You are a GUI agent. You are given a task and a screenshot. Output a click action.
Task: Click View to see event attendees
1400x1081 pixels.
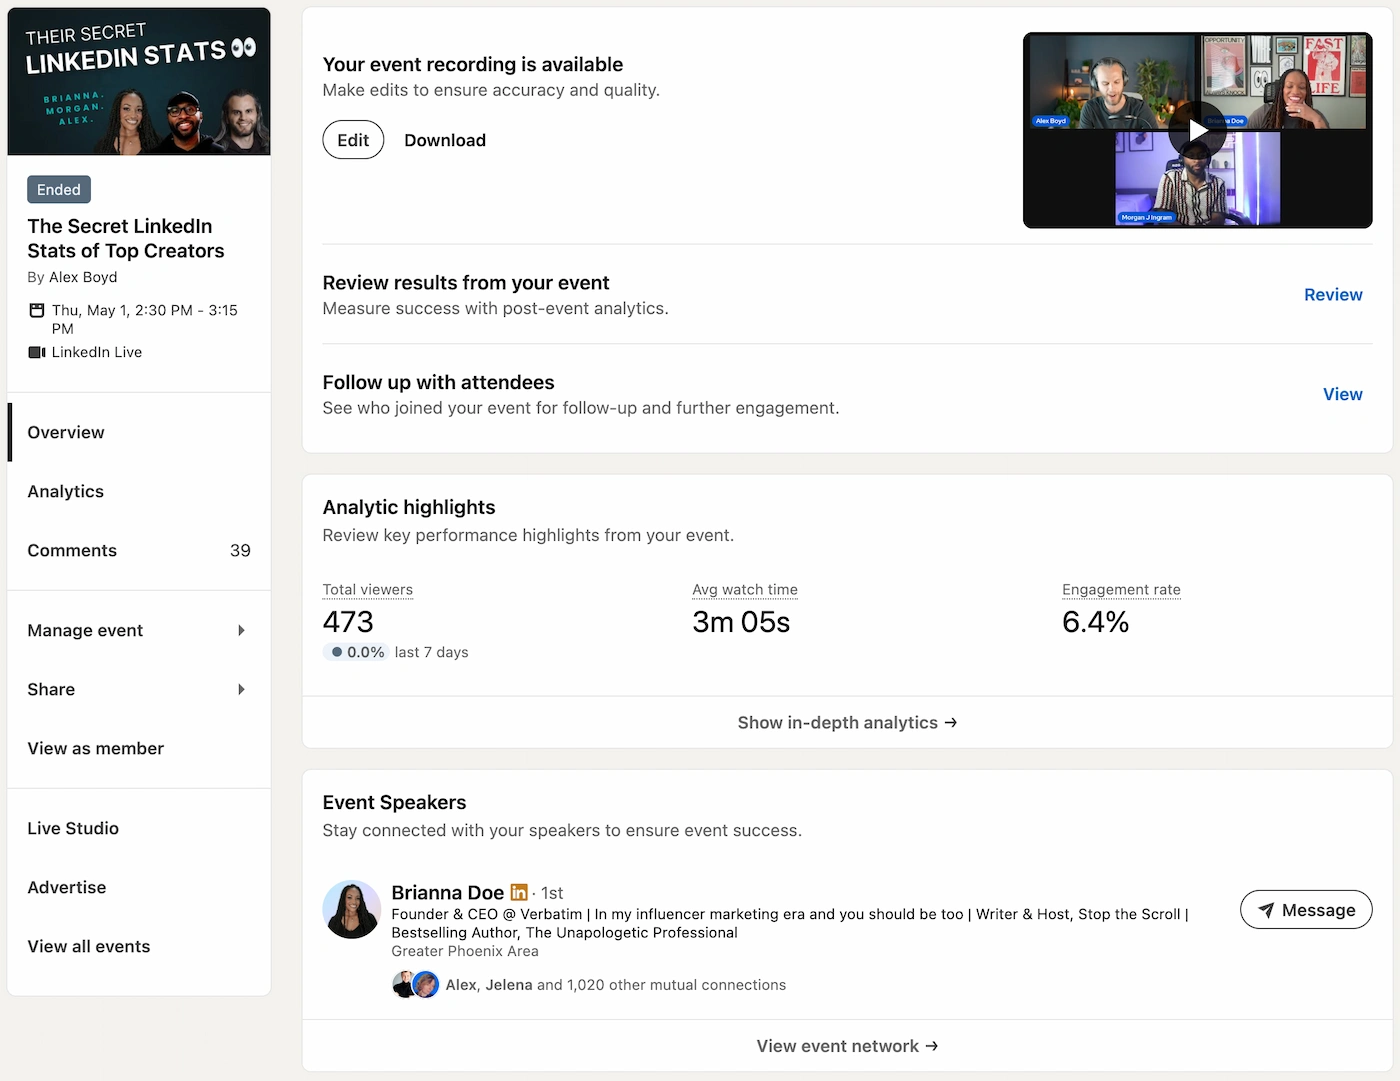pos(1343,394)
